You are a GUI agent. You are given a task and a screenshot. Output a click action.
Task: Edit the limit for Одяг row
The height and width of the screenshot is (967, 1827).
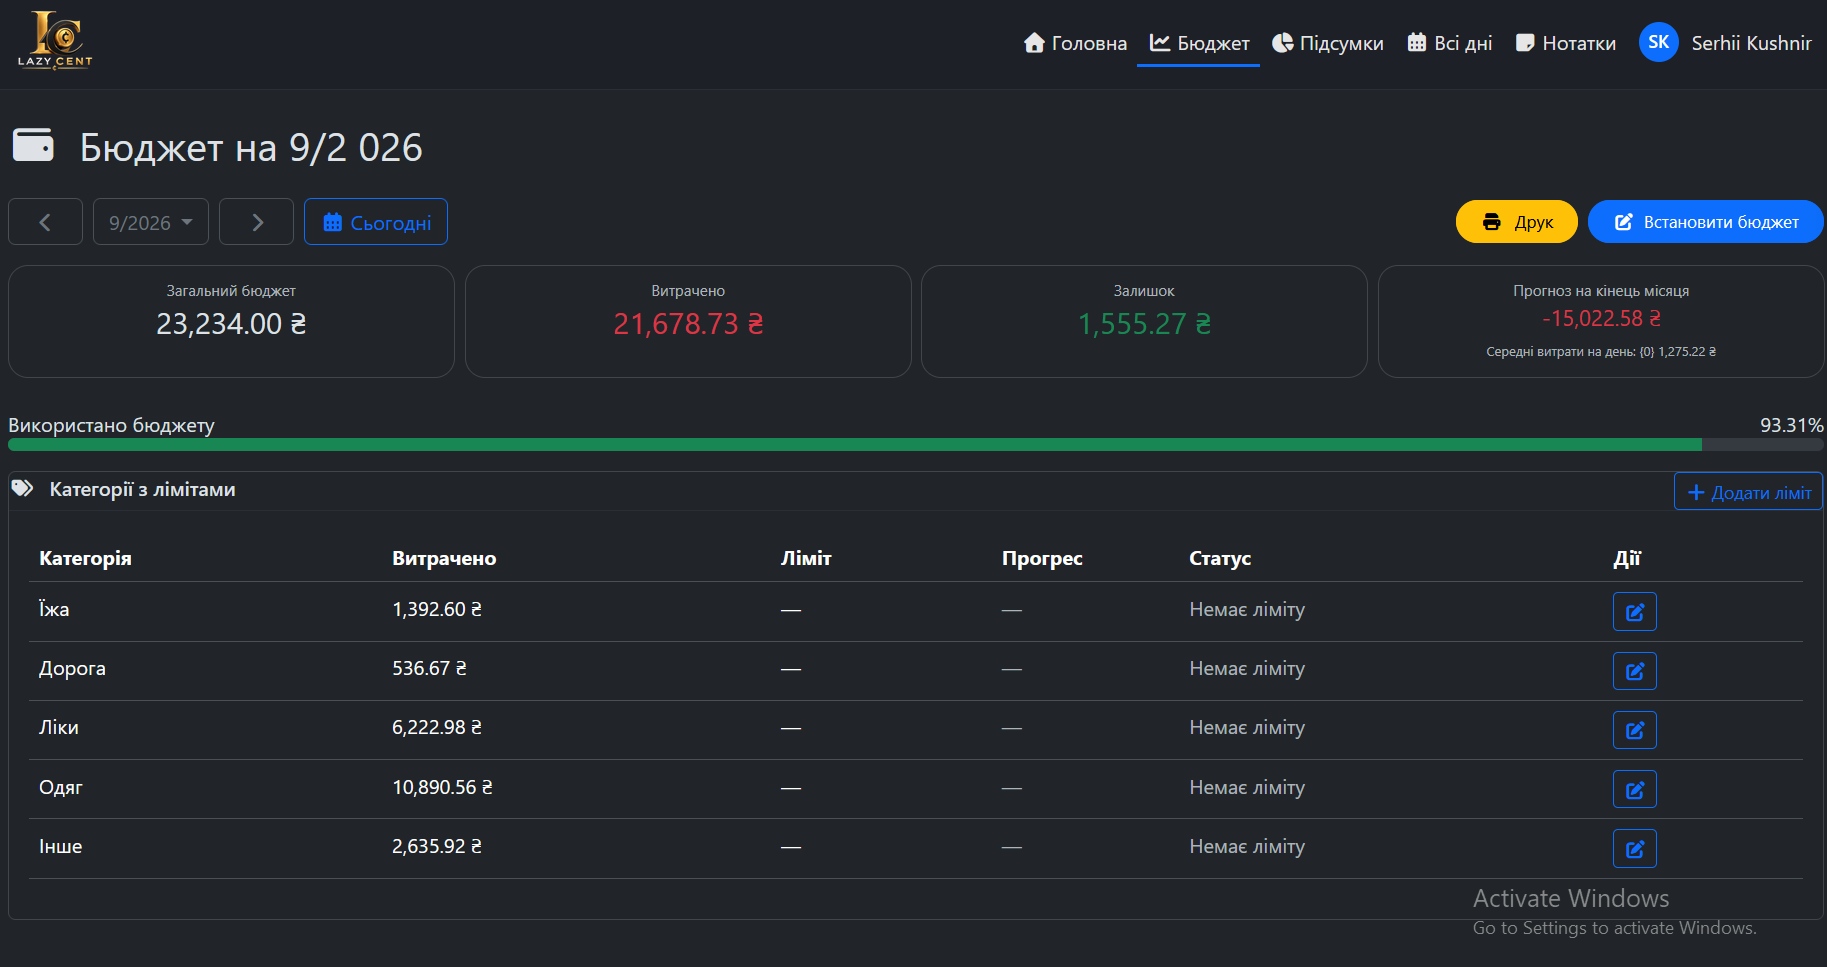(x=1634, y=789)
